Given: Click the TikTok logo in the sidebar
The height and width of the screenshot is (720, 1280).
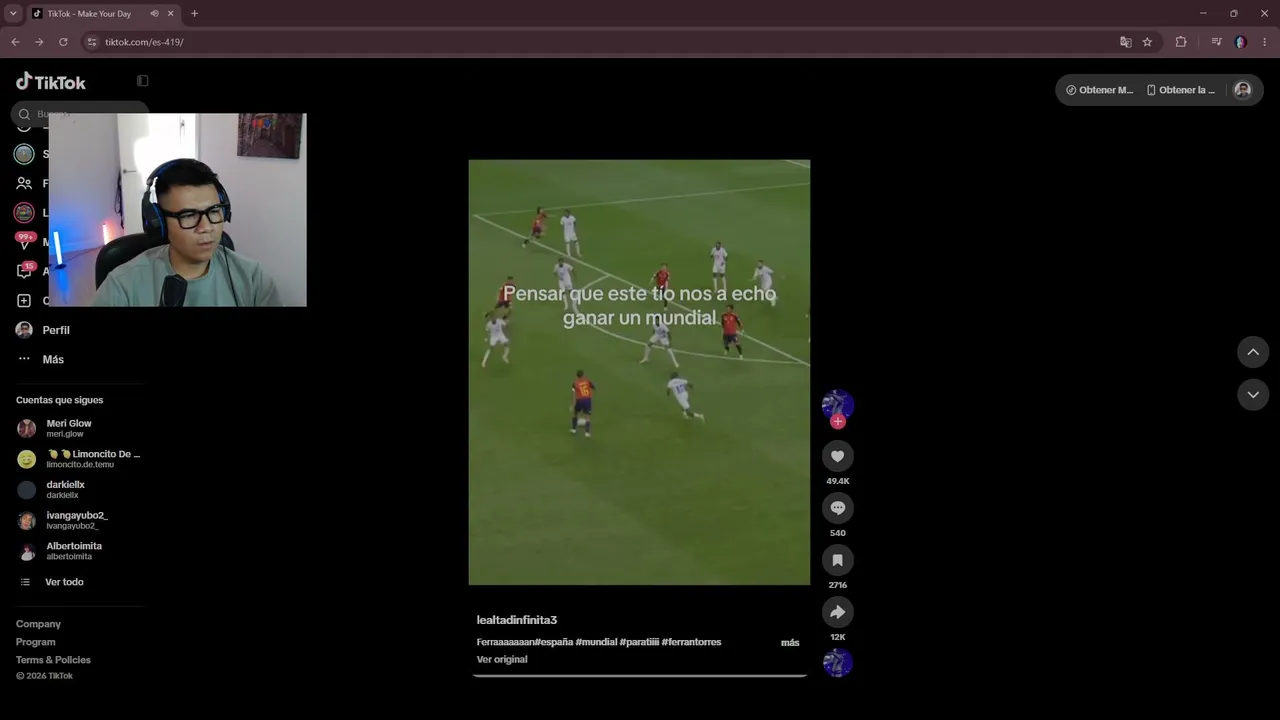Looking at the screenshot, I should coord(51,82).
